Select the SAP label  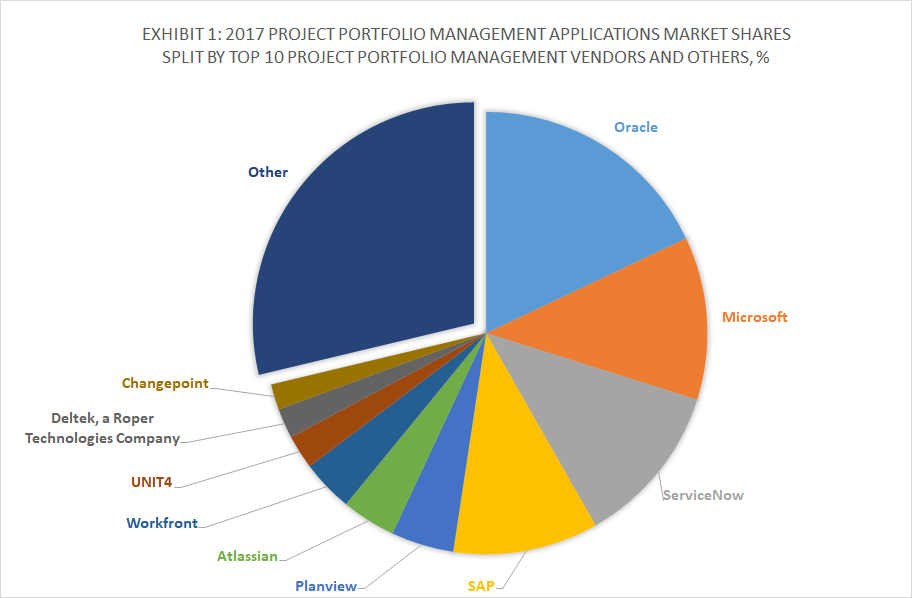click(x=480, y=582)
